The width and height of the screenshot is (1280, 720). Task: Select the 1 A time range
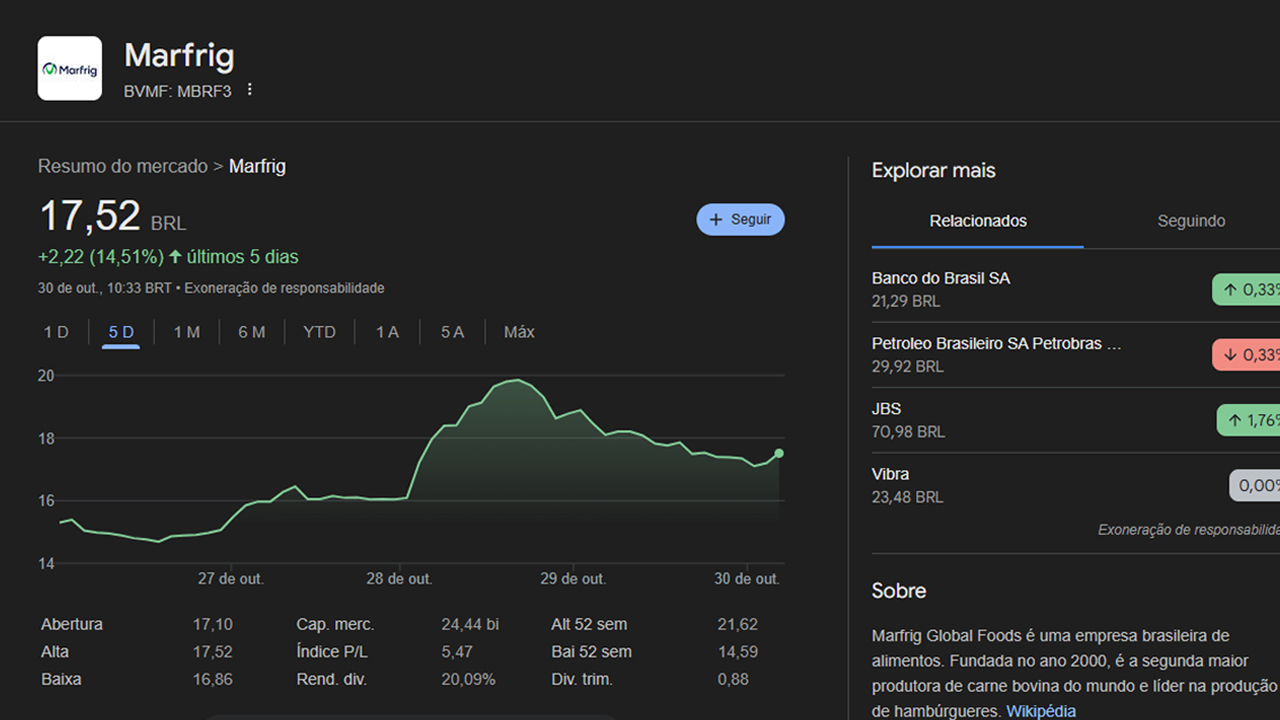pos(387,332)
